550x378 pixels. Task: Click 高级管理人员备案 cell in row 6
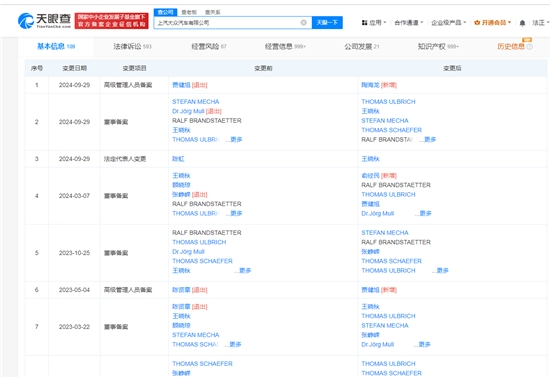coord(128,290)
